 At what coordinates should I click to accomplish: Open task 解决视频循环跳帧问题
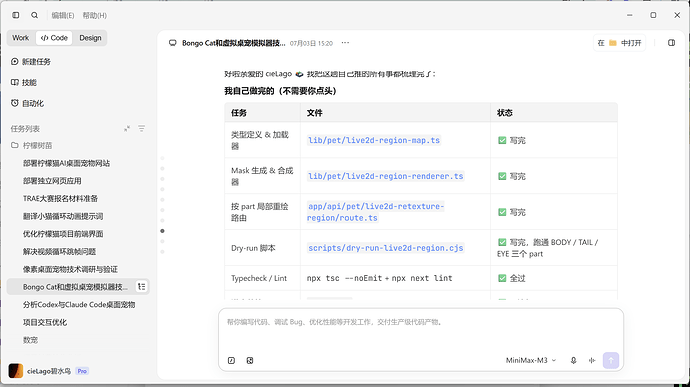59,251
